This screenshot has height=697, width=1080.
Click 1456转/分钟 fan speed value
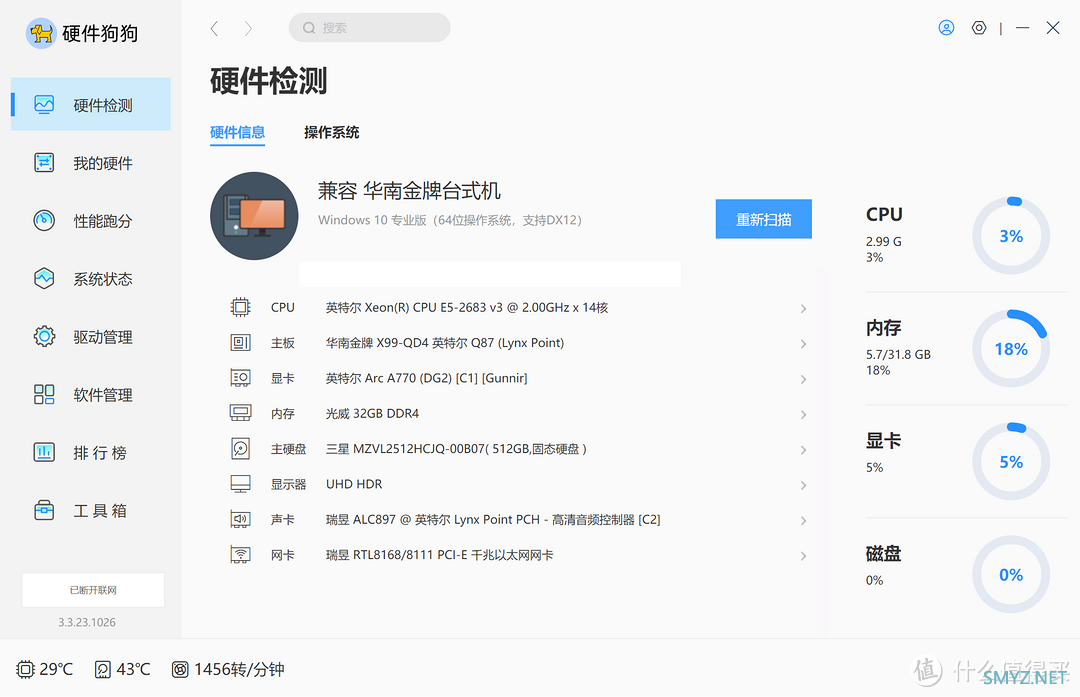pyautogui.click(x=239, y=669)
